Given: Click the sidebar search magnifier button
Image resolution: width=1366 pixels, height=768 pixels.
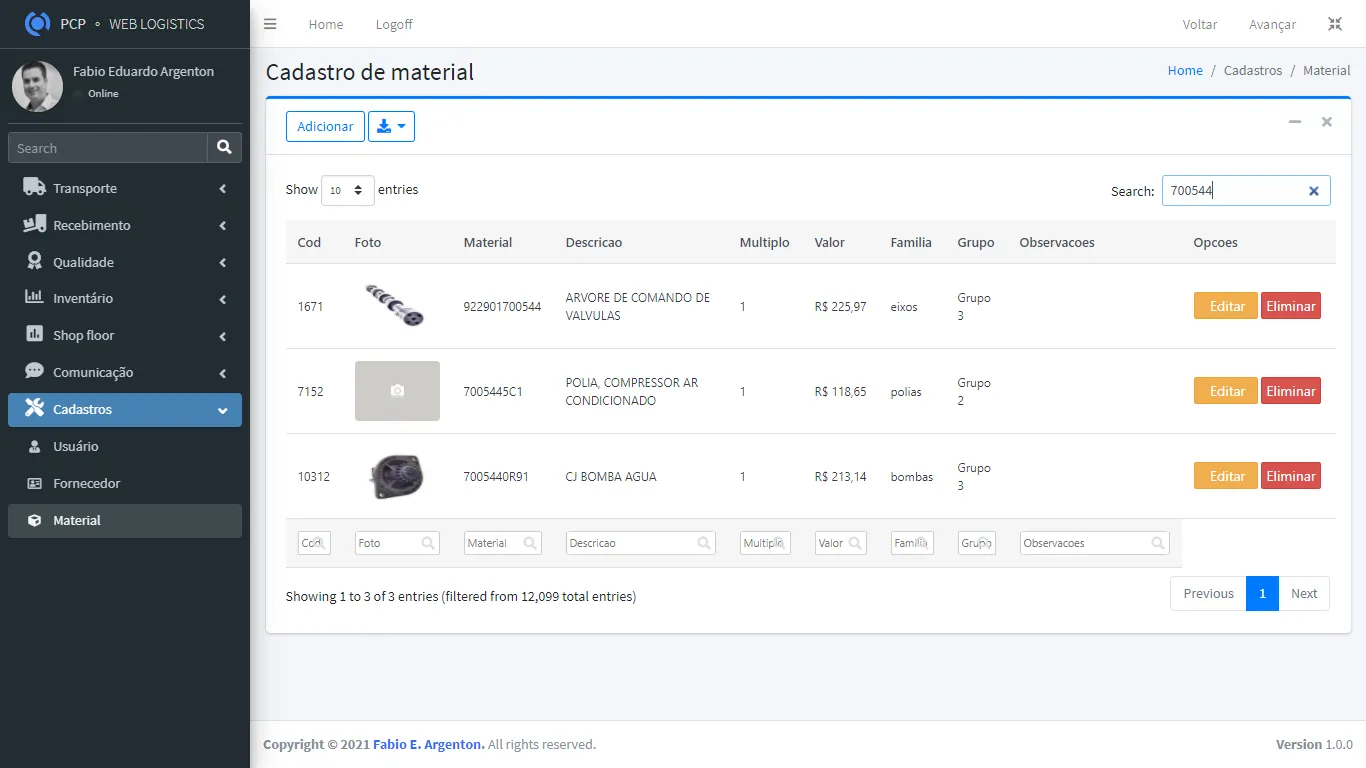Looking at the screenshot, I should coord(224,148).
